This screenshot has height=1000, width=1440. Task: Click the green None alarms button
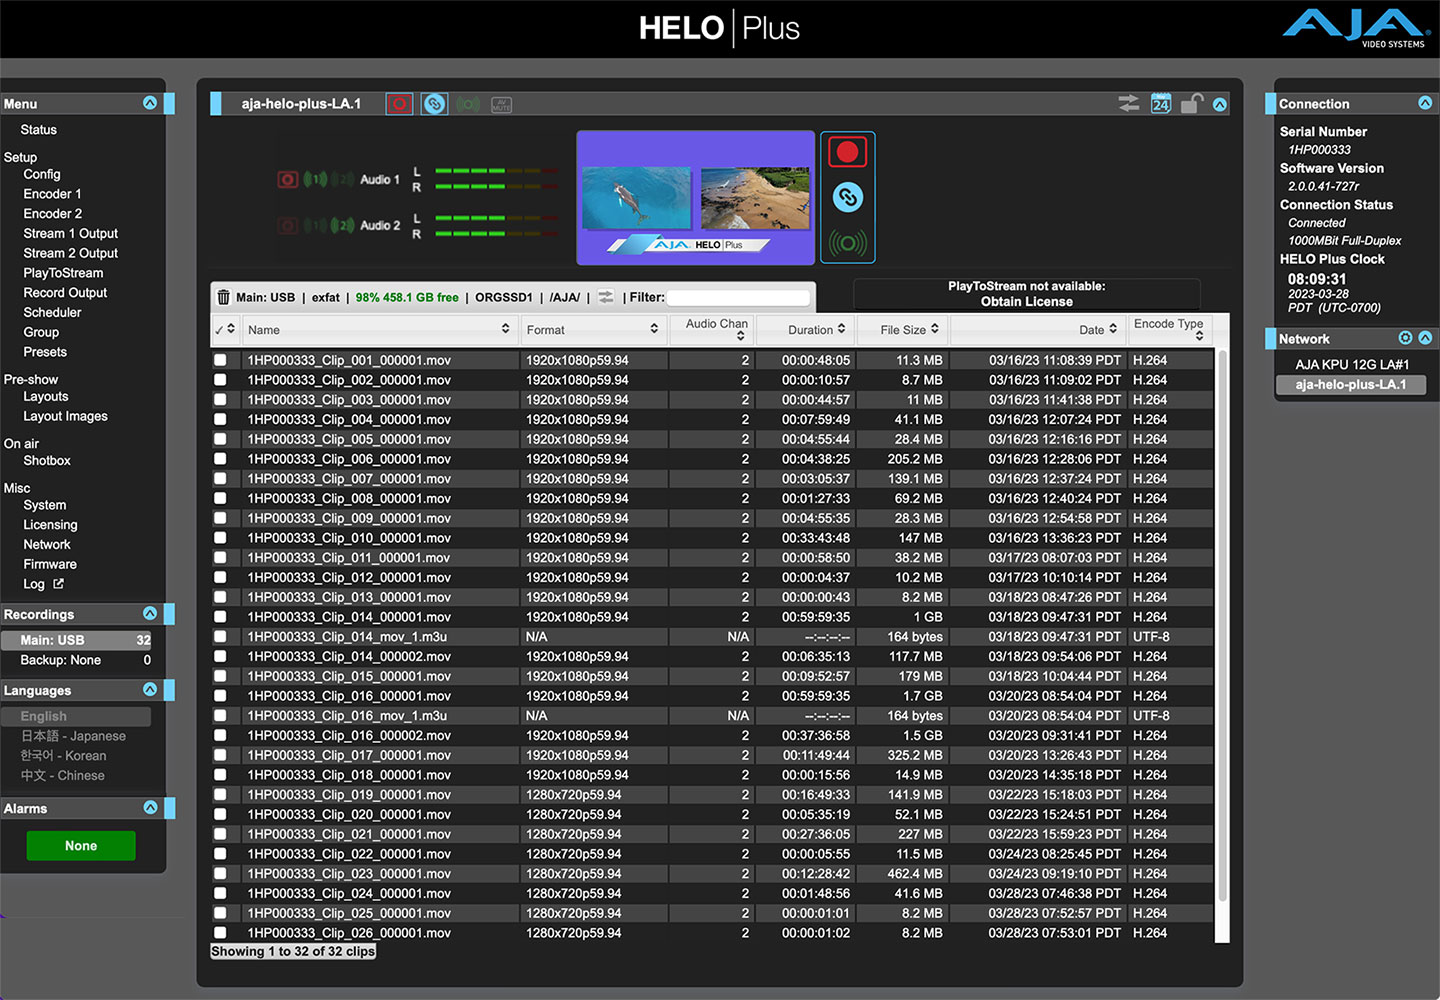coord(81,846)
